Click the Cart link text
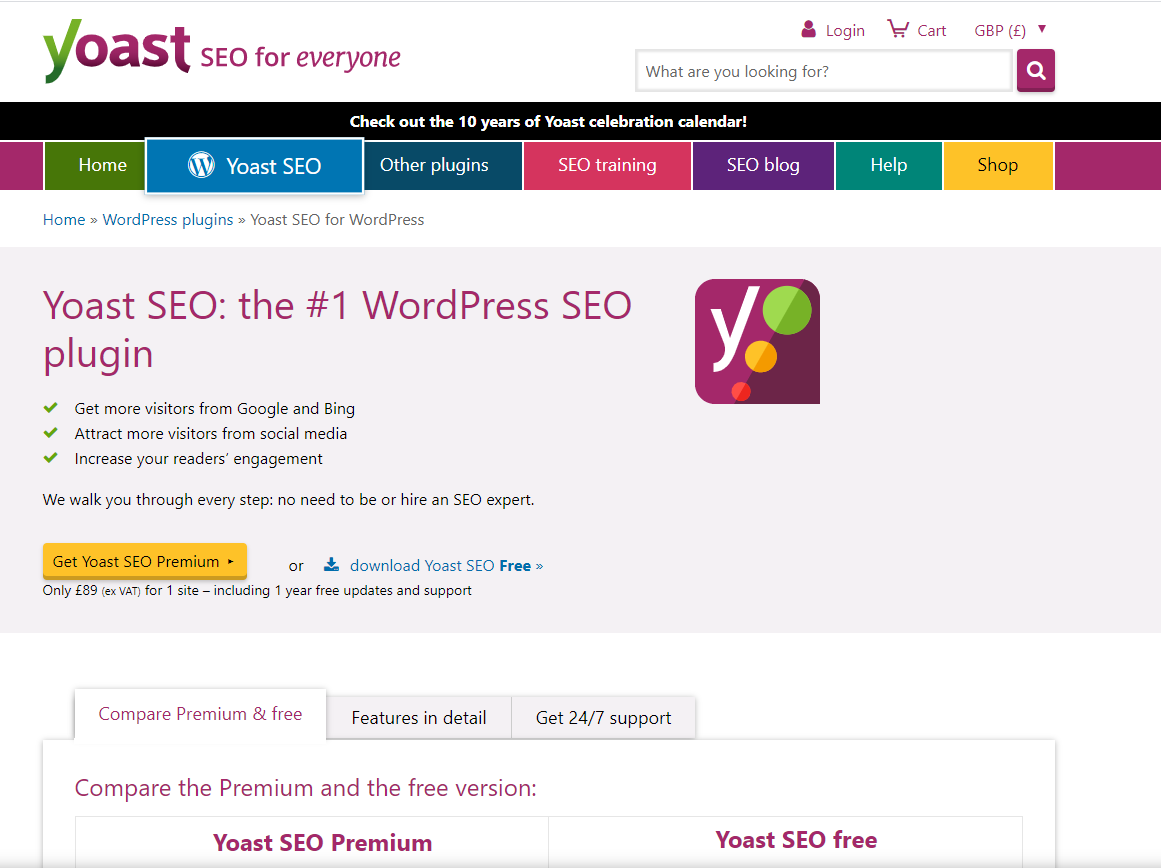Screen dimensions: 1161x868 [x=931, y=30]
